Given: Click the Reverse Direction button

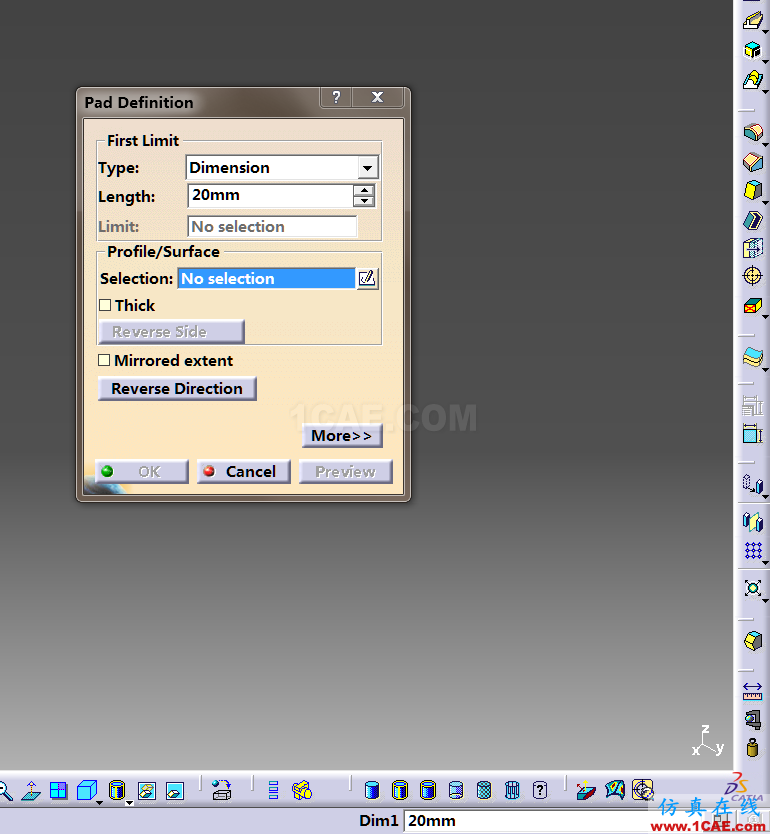Looking at the screenshot, I should click(x=177, y=389).
